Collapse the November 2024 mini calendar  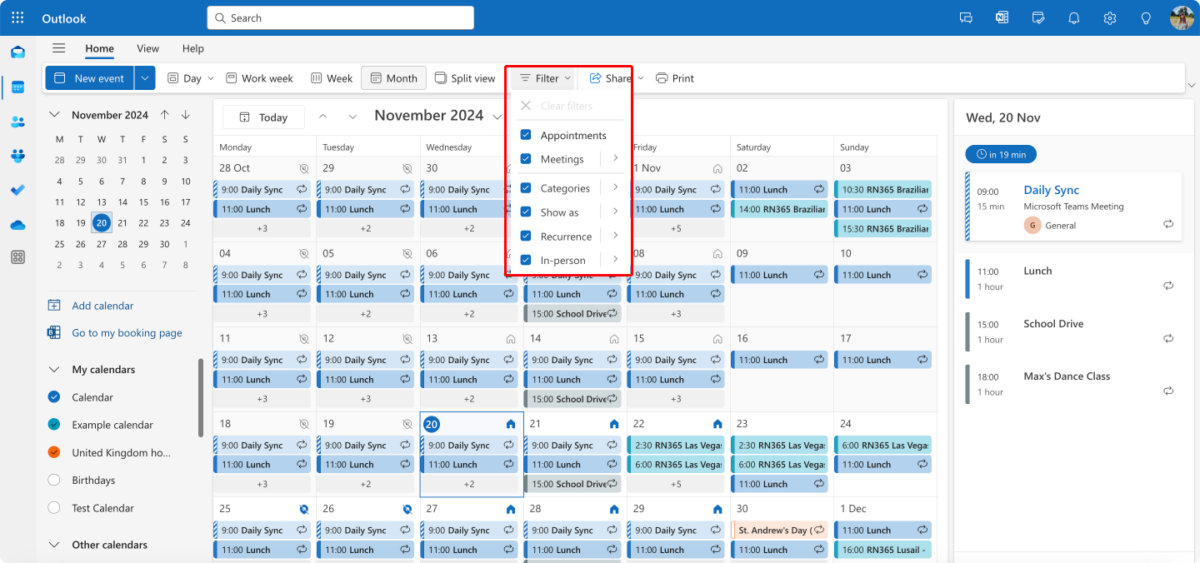tap(54, 115)
